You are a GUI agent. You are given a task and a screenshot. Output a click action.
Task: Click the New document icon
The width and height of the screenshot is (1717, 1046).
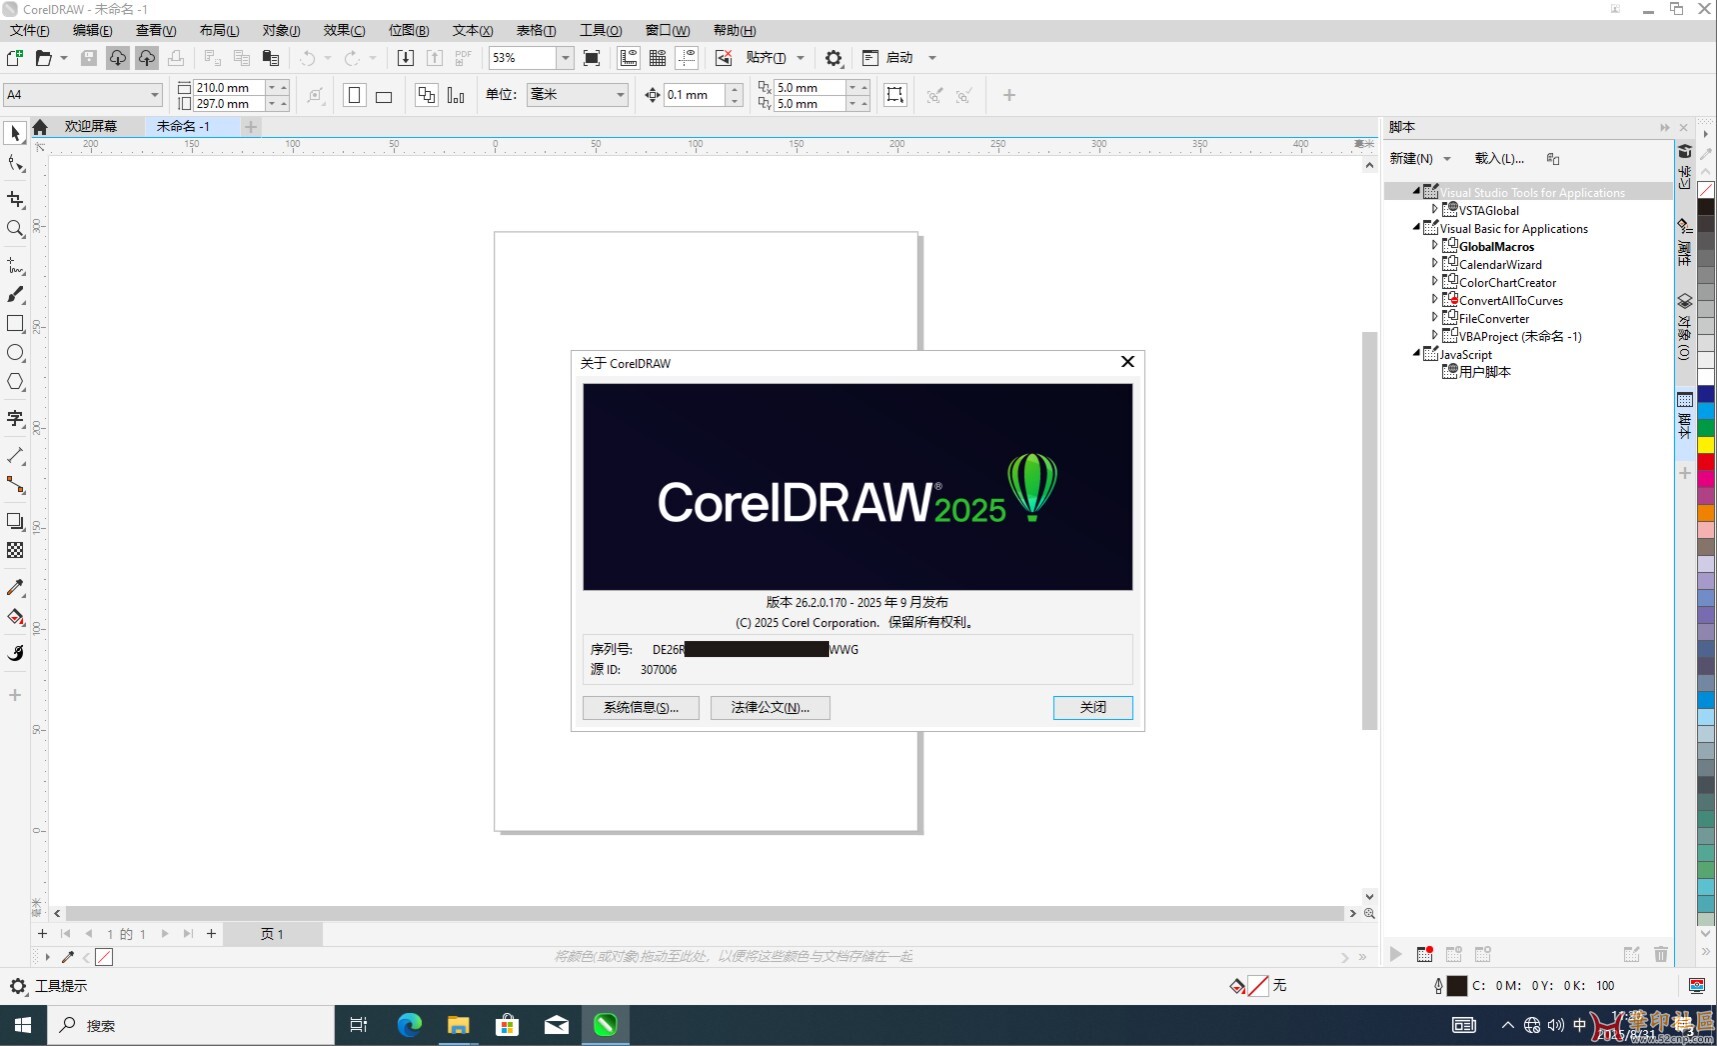(x=15, y=58)
